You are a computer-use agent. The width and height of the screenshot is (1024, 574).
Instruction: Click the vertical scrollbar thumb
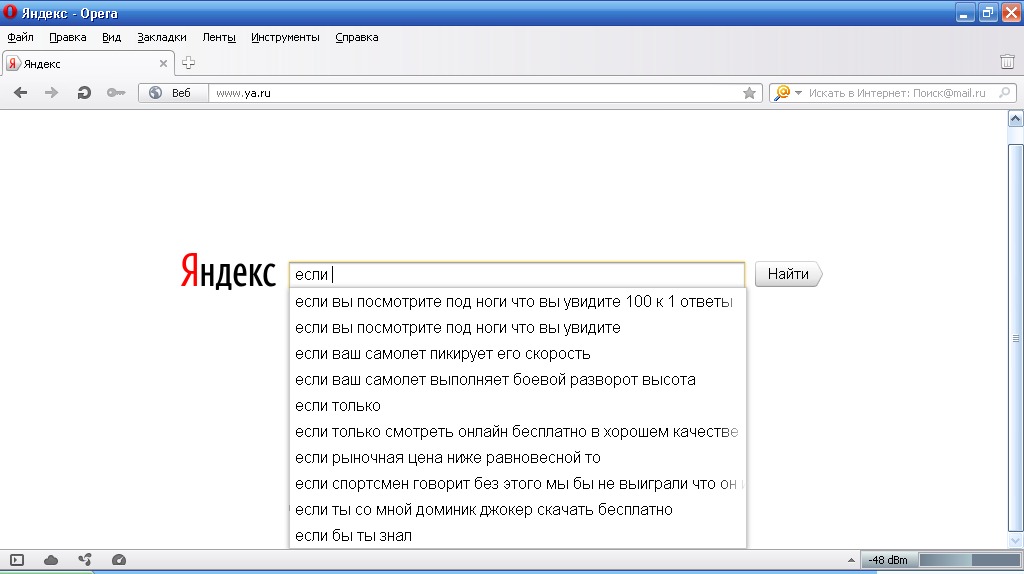click(1016, 338)
